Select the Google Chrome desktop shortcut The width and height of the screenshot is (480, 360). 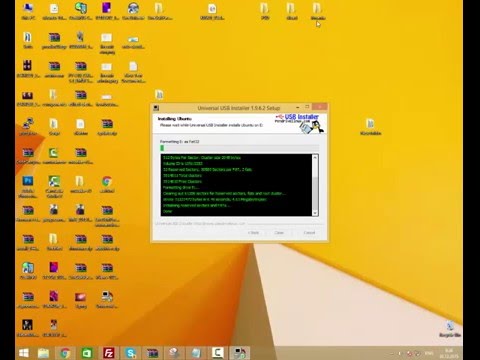point(107,185)
